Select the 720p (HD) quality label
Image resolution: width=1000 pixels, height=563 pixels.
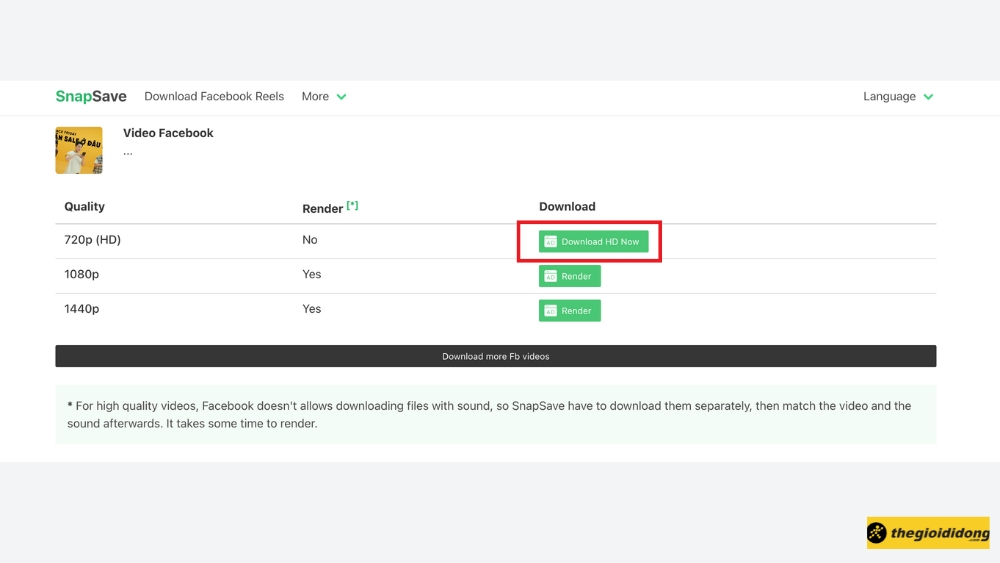pyautogui.click(x=93, y=240)
